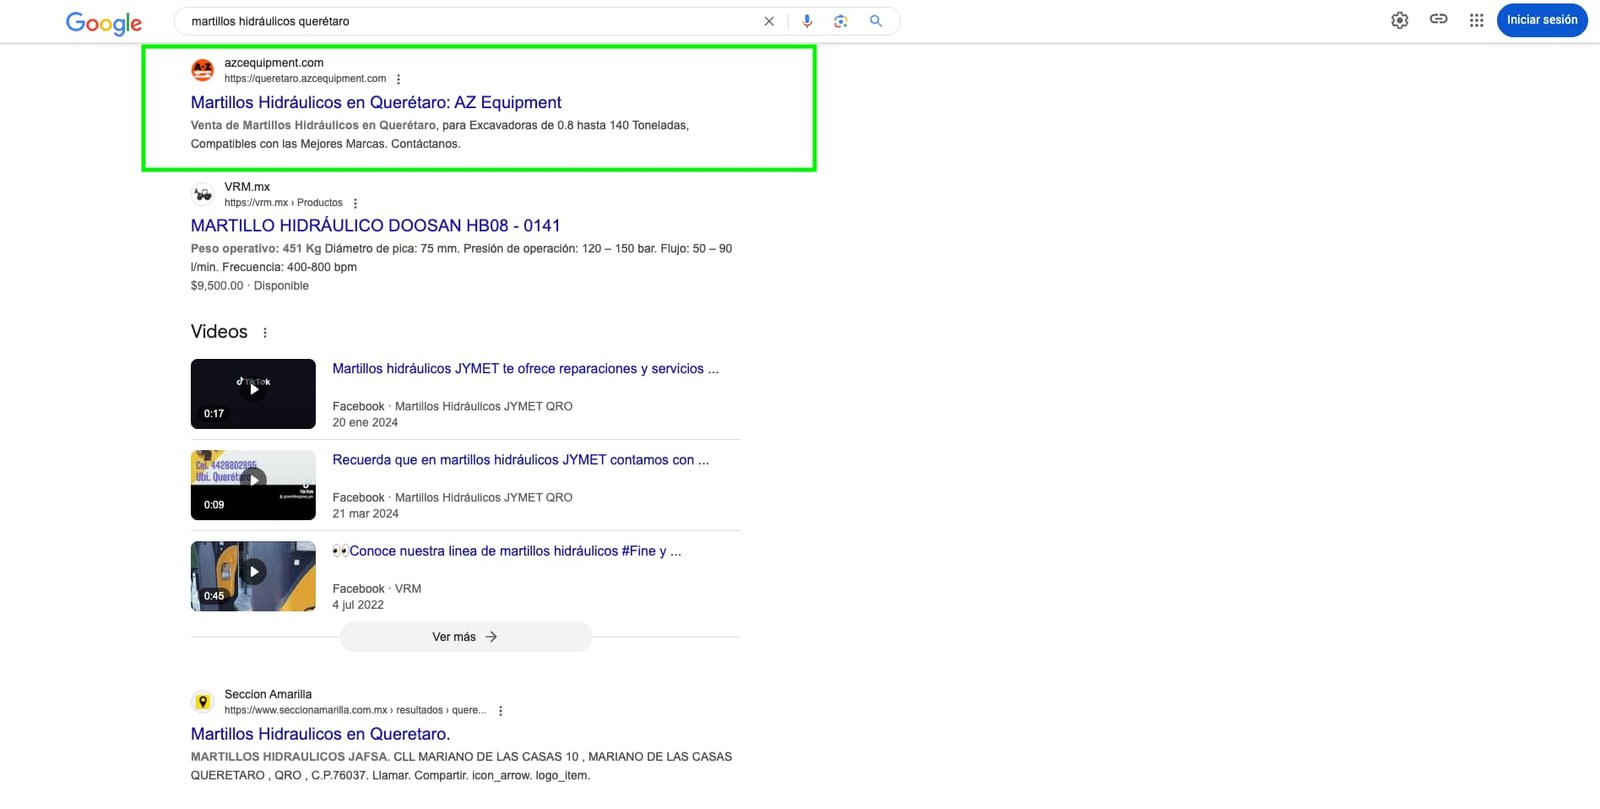Viewport: 1600px width, 809px height.
Task: Open Google Lens image search icon
Action: (x=841, y=21)
